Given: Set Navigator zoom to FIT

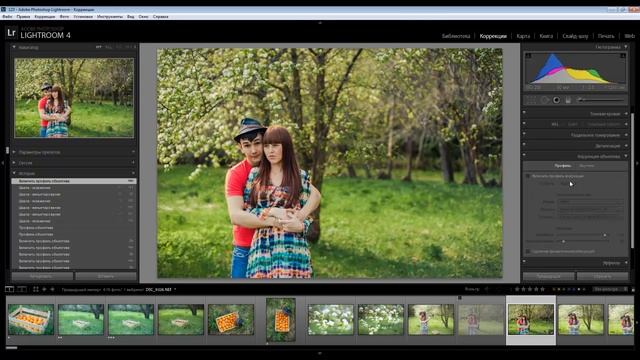Looking at the screenshot, I should click(98, 47).
